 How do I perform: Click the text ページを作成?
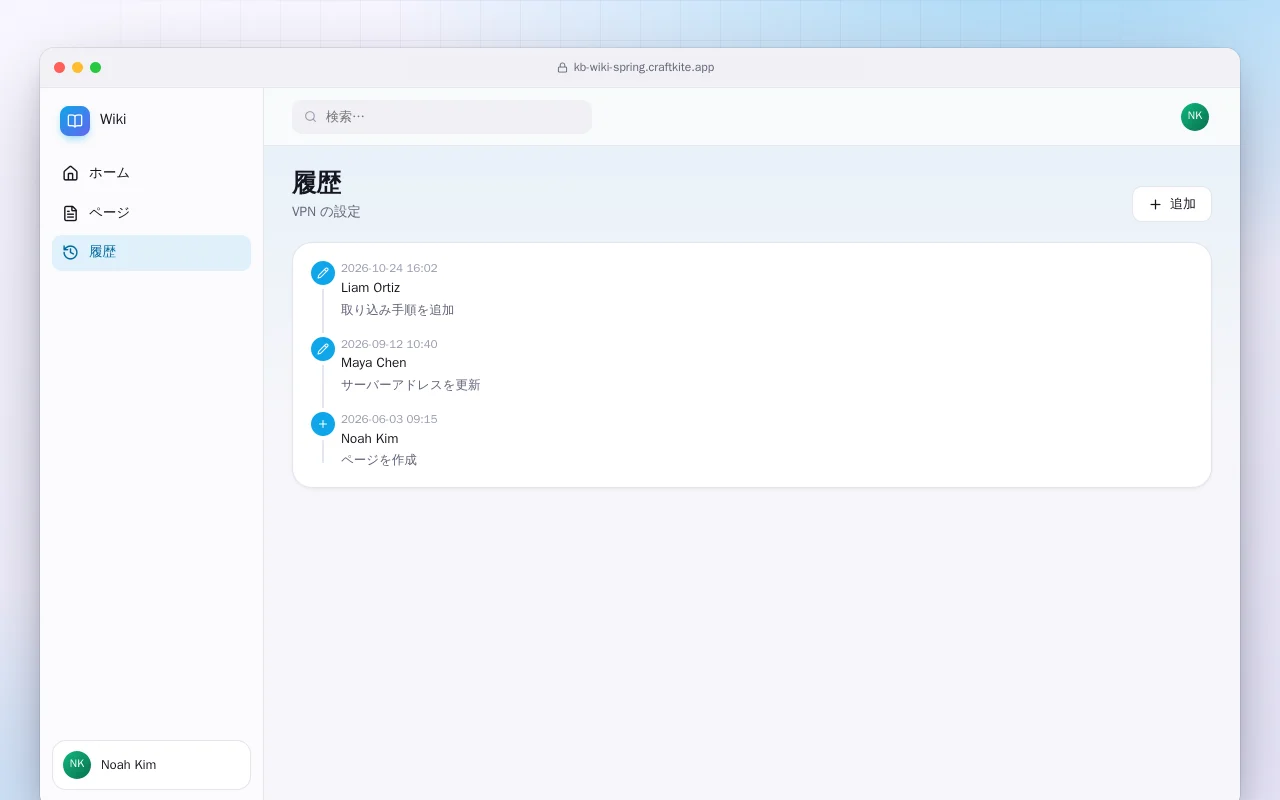(x=379, y=460)
